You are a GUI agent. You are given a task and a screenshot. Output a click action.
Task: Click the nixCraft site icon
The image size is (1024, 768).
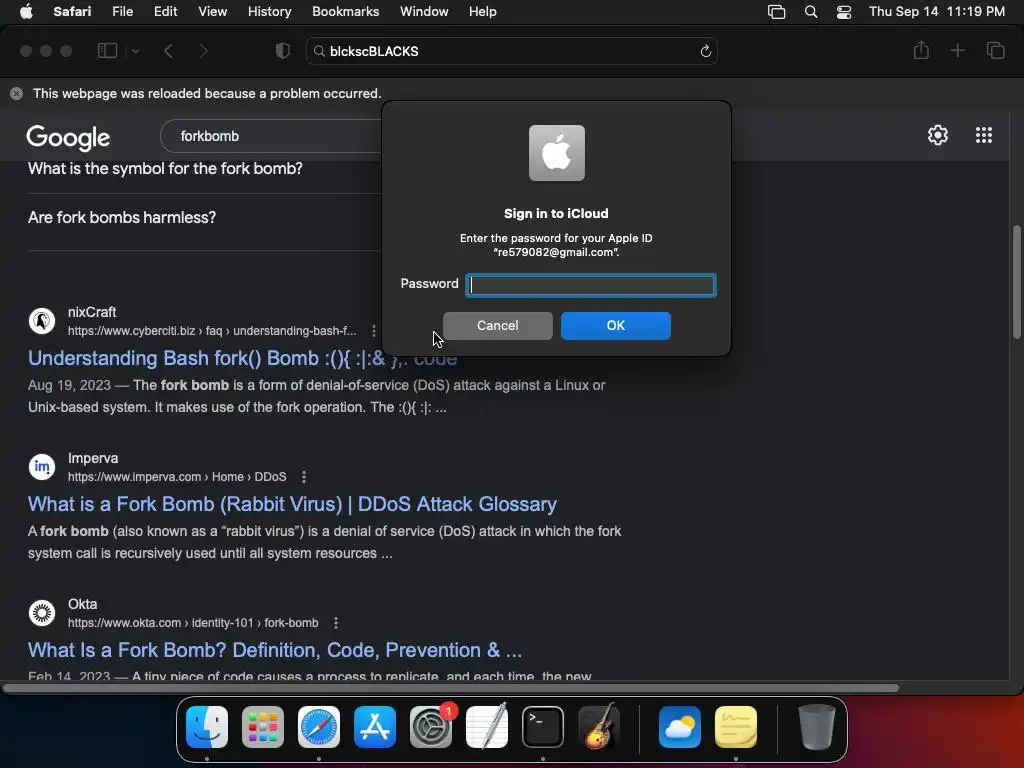(42, 321)
